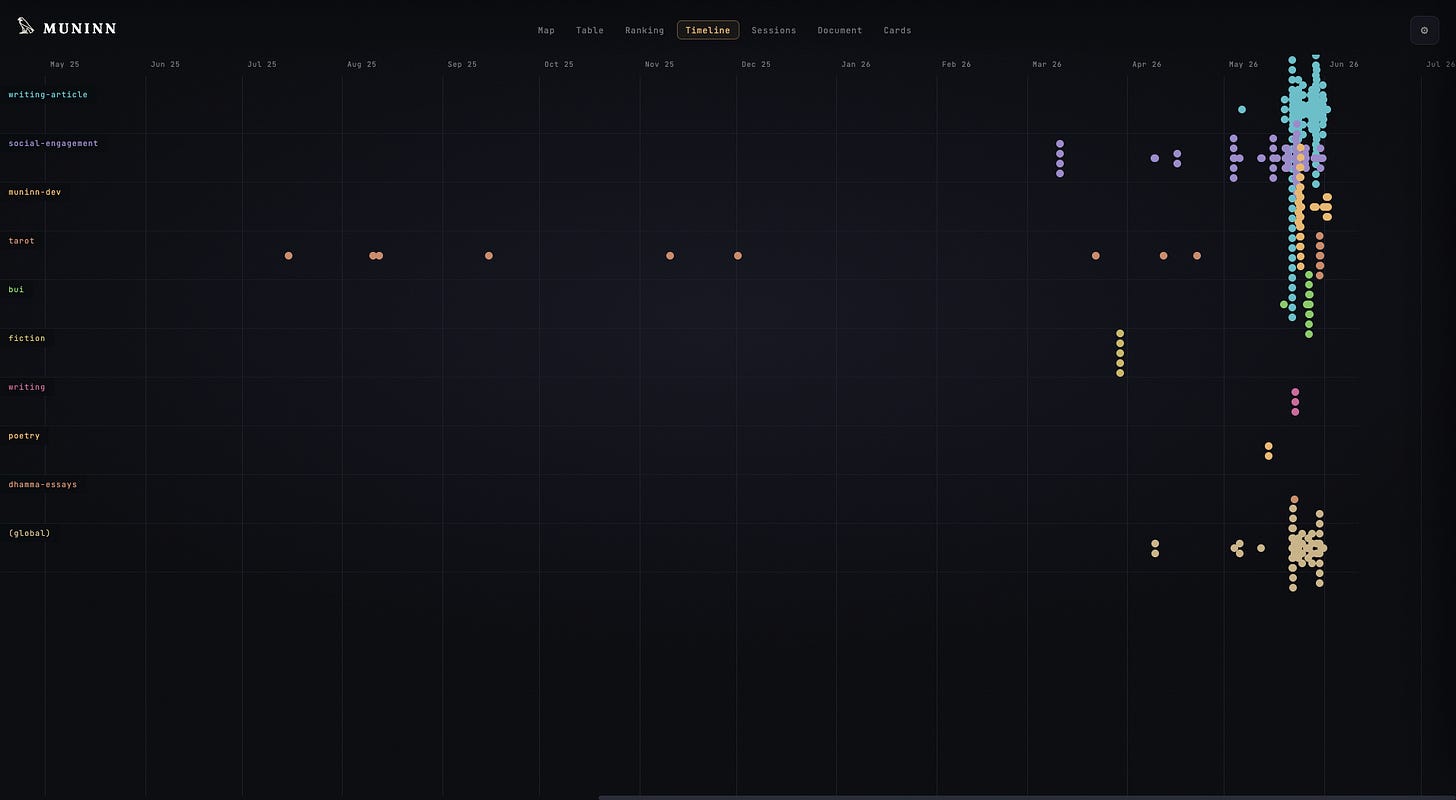This screenshot has height=800, width=1456.
Task: Switch to the Map tab
Action: tap(546, 30)
